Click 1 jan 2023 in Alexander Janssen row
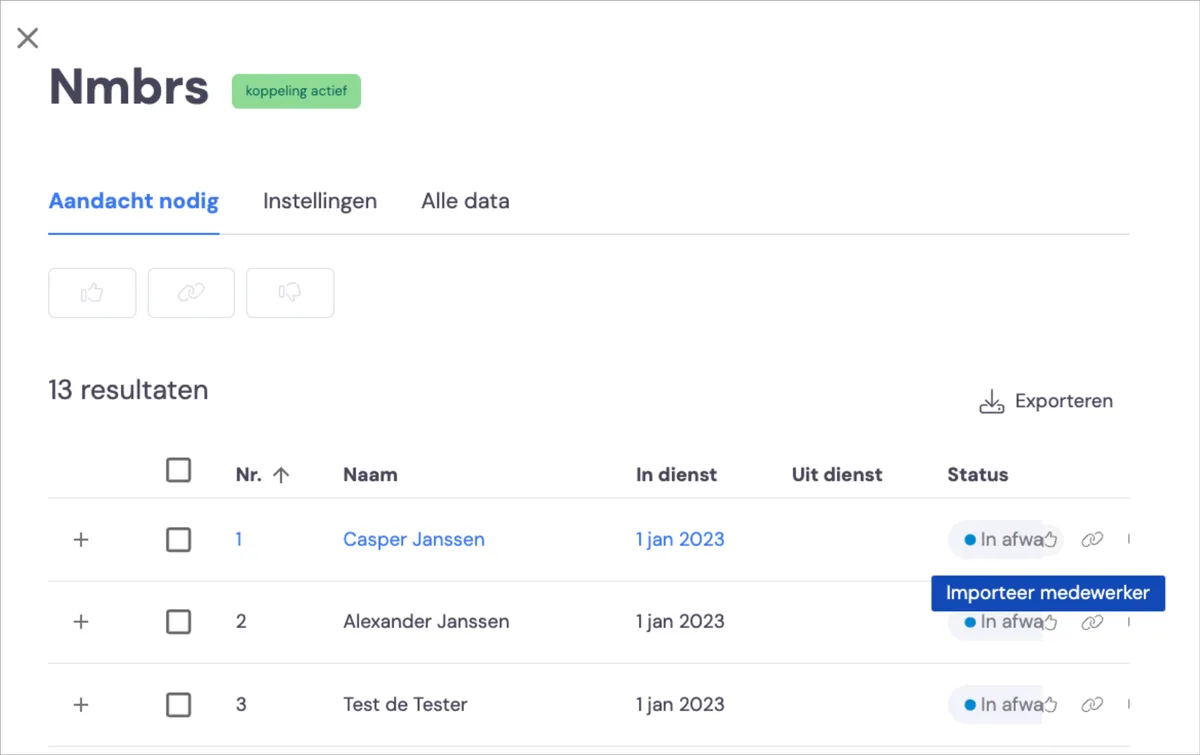This screenshot has height=755, width=1200. (x=680, y=622)
